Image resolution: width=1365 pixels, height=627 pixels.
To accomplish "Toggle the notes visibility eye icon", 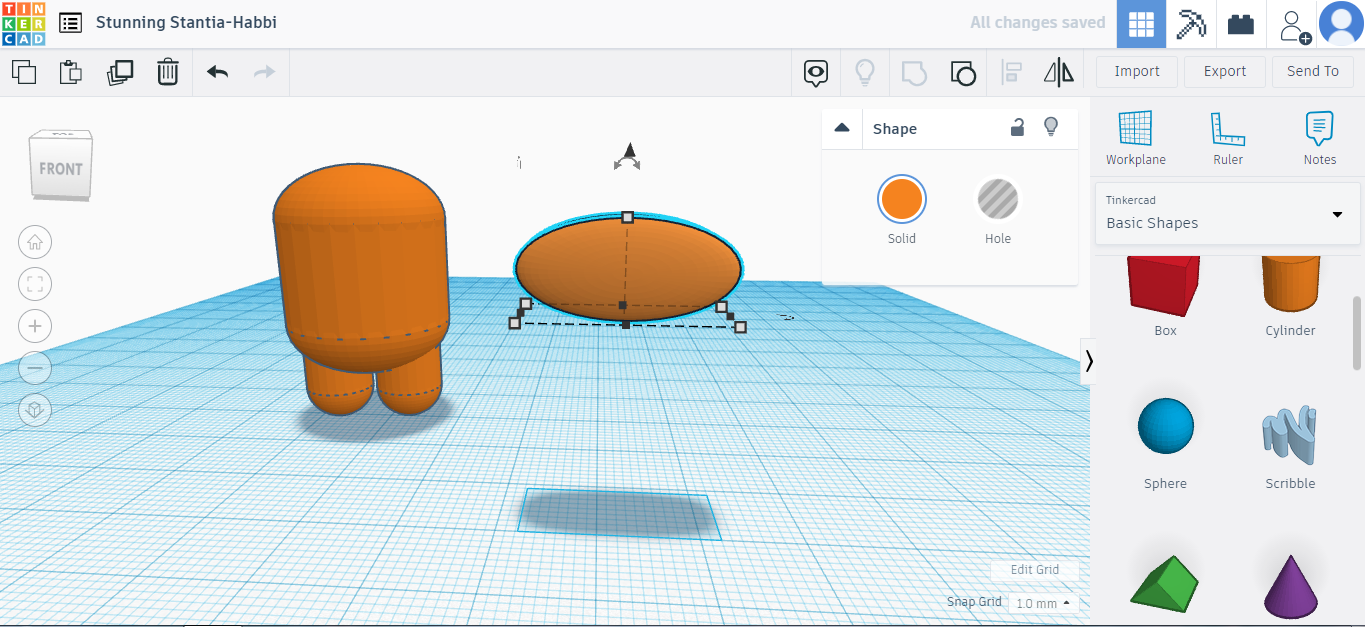I will [817, 72].
